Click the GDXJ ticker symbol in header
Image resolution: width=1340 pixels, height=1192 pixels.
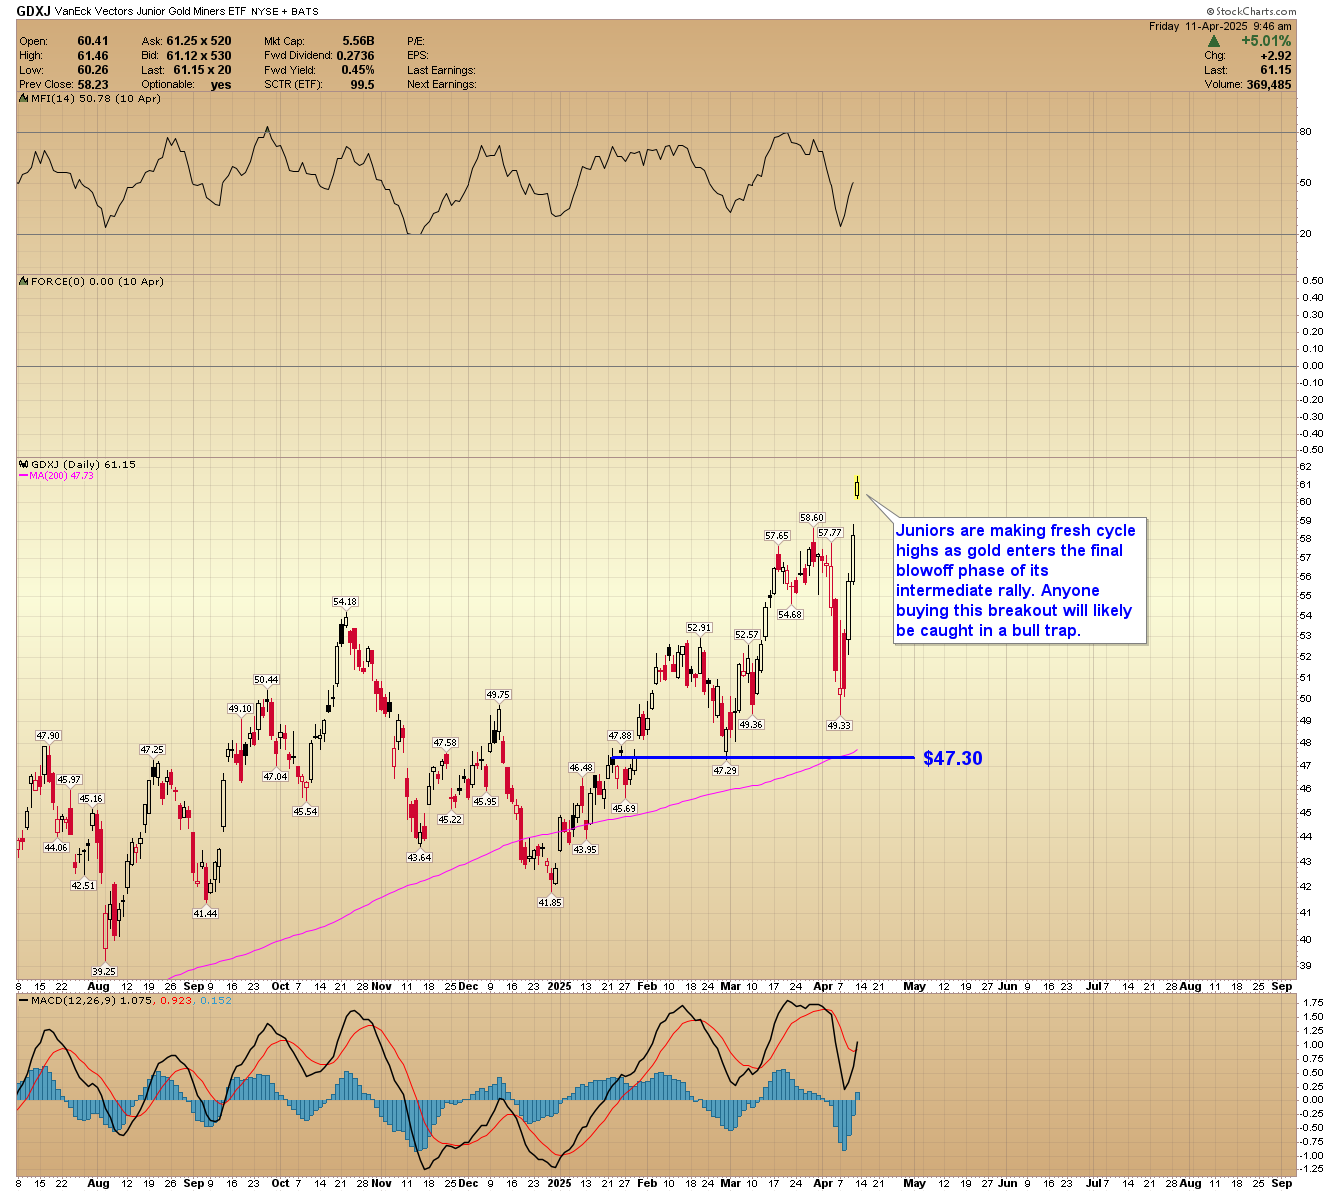pyautogui.click(x=34, y=11)
